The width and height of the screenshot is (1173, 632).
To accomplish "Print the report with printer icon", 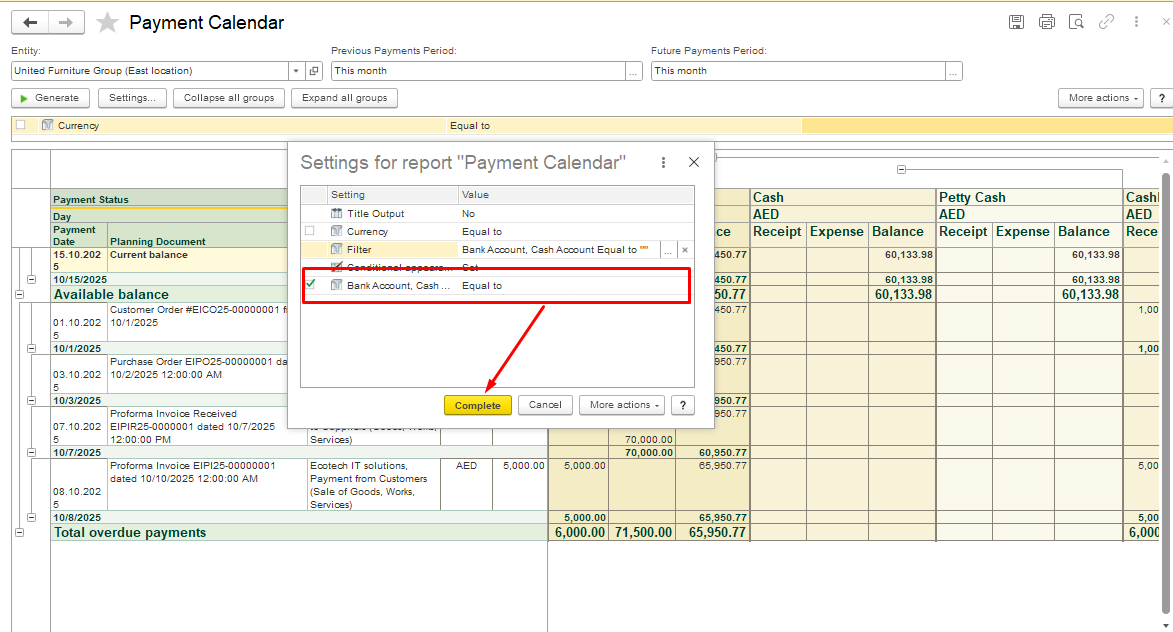I will point(1046,22).
